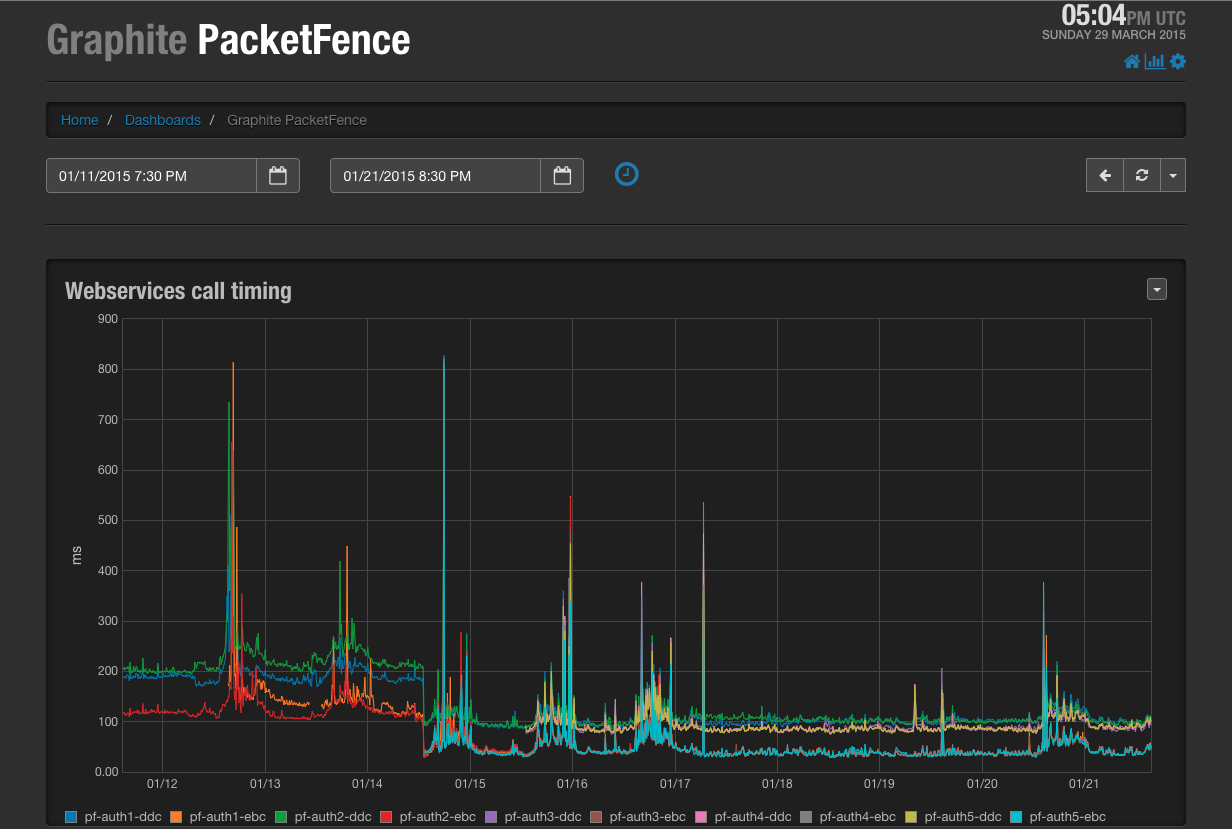Click the pf-auth1-ebc orange legend swatch
Viewport: 1232px width, 829px height.
(176, 817)
